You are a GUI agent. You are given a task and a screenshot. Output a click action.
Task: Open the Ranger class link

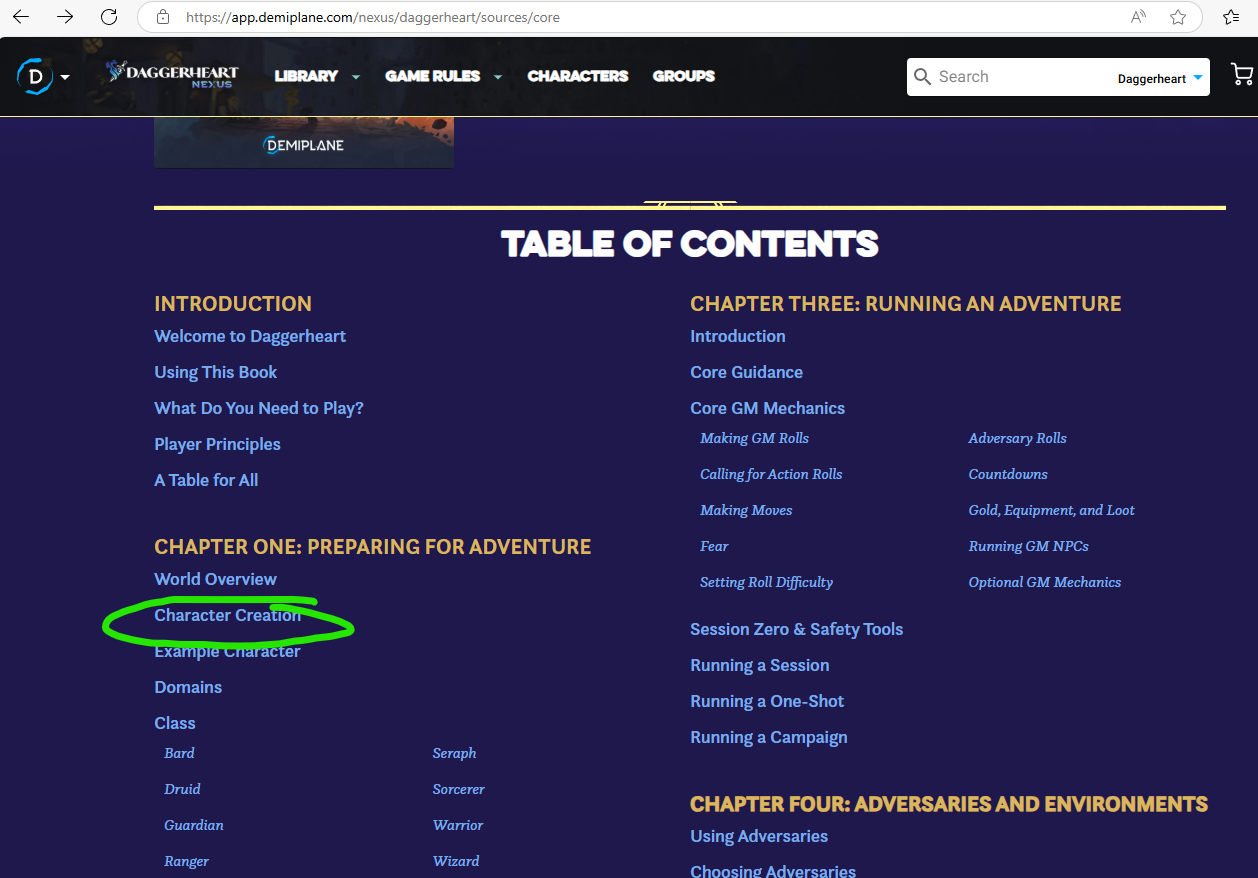click(x=187, y=861)
